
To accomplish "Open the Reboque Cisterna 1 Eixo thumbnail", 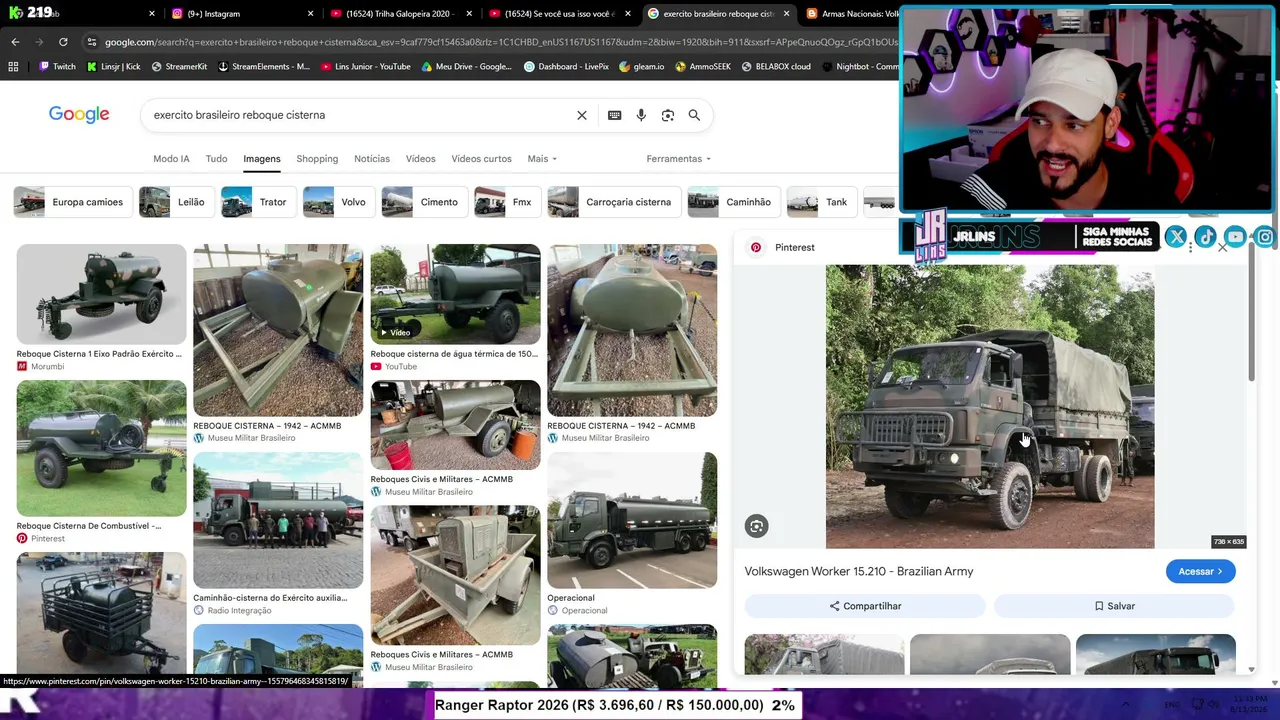I will 101,294.
